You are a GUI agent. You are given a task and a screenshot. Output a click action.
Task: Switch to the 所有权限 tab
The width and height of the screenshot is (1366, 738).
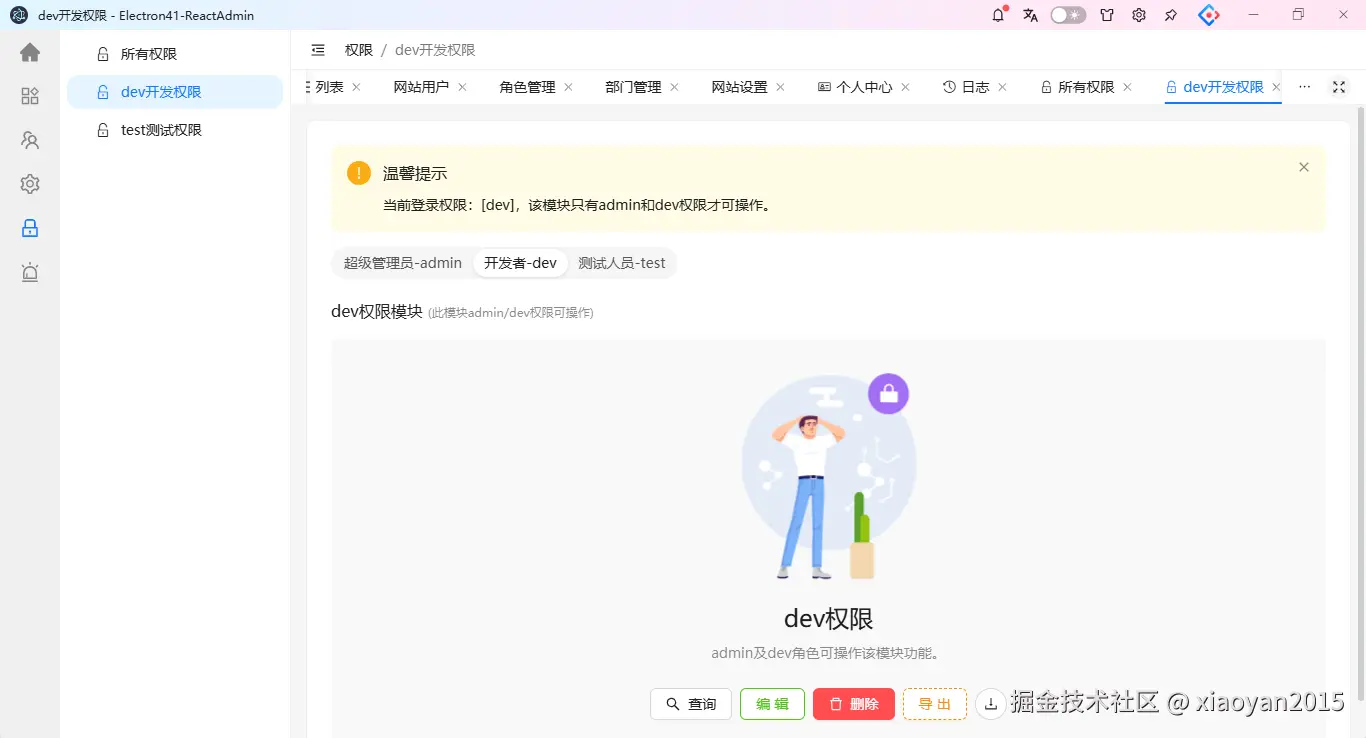(1077, 87)
